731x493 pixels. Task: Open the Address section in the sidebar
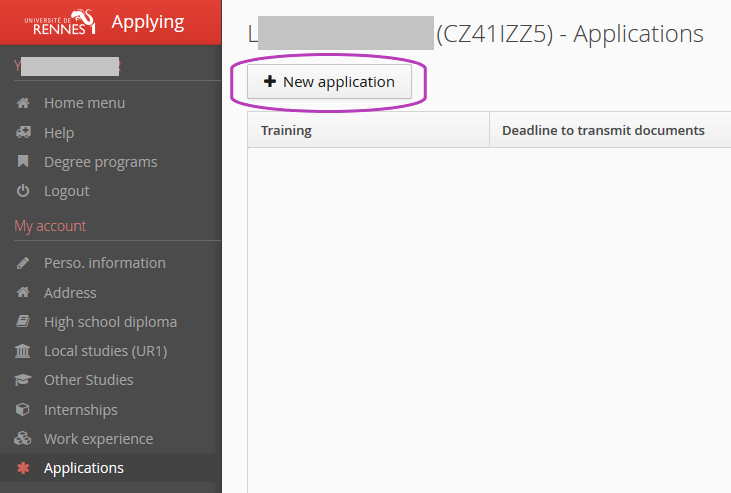[x=70, y=293]
